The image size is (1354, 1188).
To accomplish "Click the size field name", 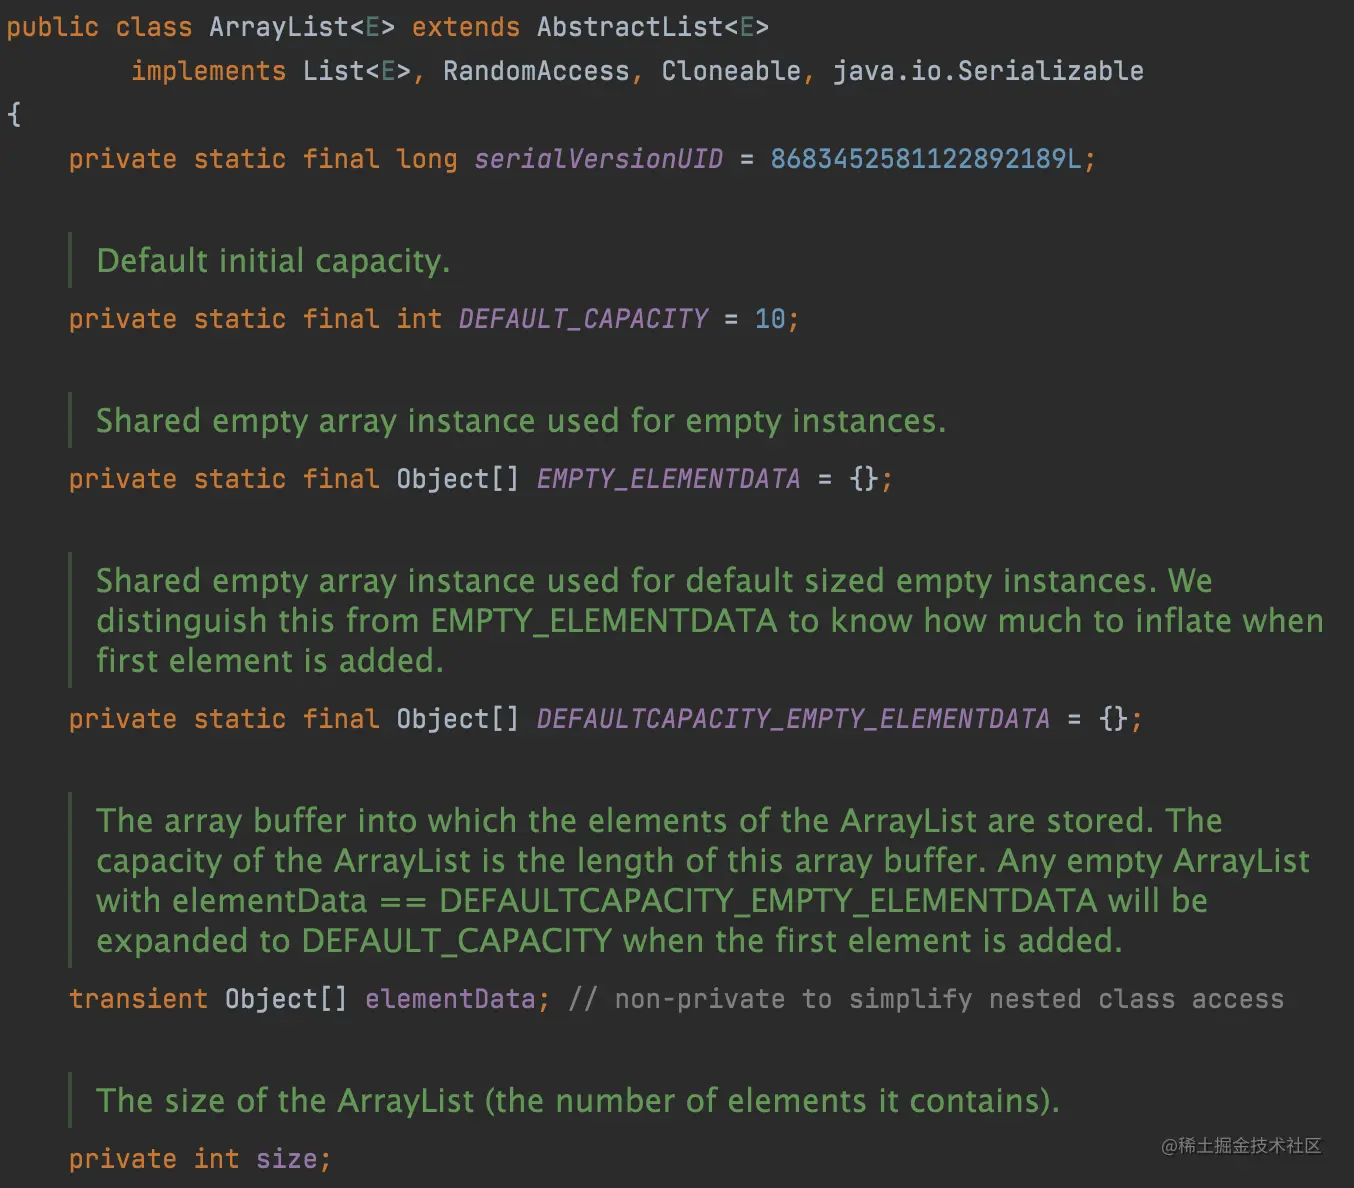I will [286, 1159].
